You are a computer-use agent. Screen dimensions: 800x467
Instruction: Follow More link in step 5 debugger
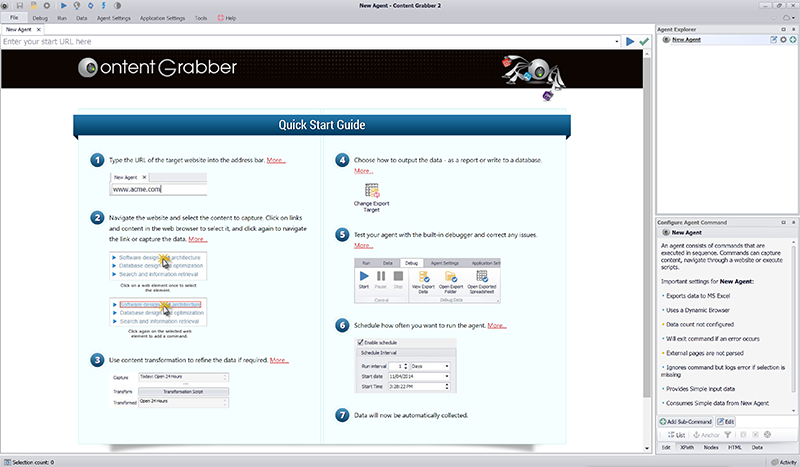click(x=363, y=245)
